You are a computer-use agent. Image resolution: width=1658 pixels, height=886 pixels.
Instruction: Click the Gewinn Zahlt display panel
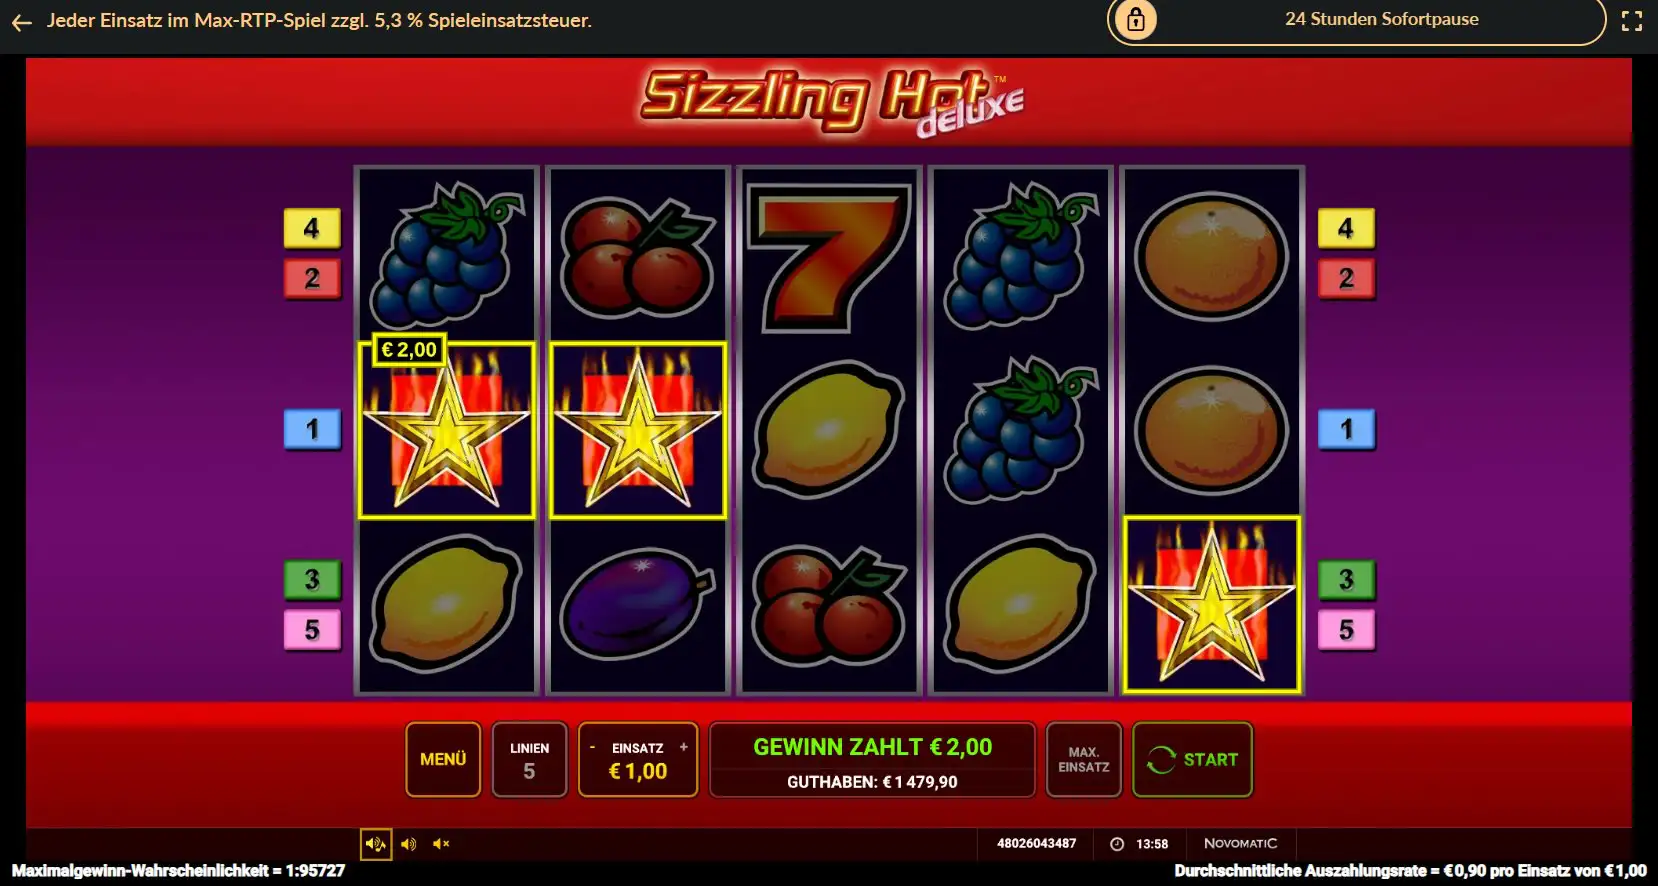[x=872, y=759]
